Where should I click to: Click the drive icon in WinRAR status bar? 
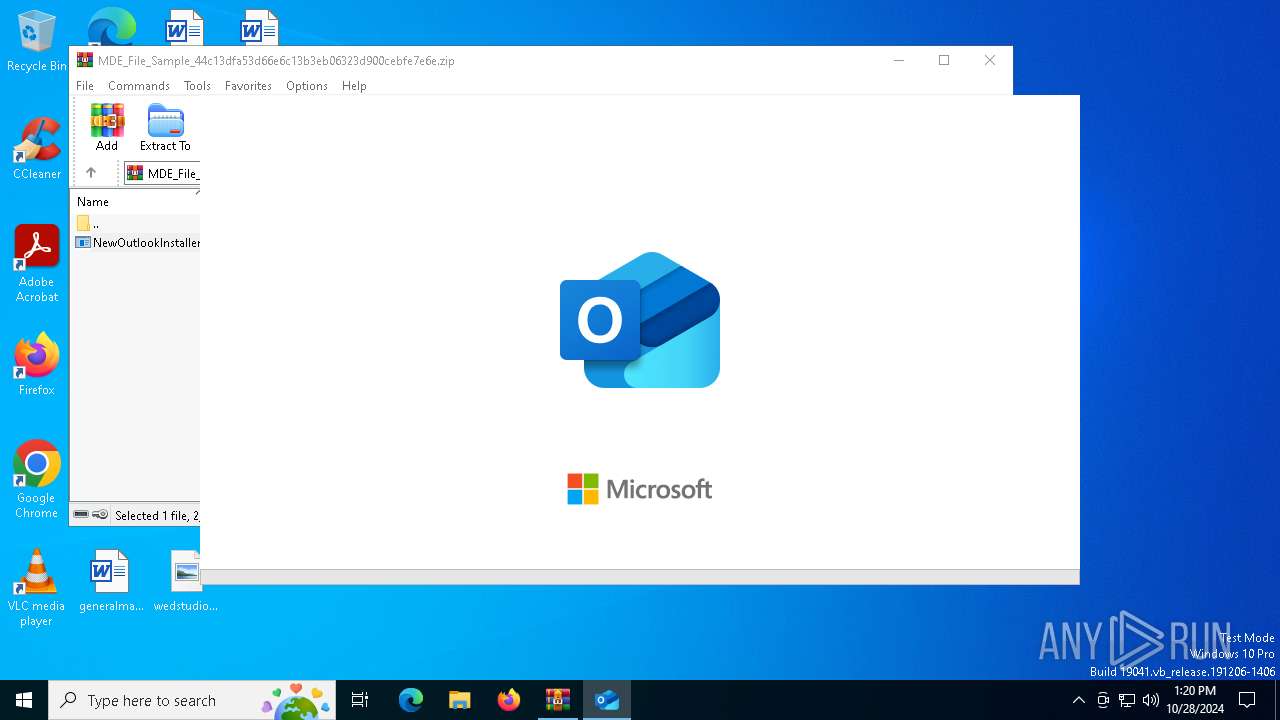[81, 515]
